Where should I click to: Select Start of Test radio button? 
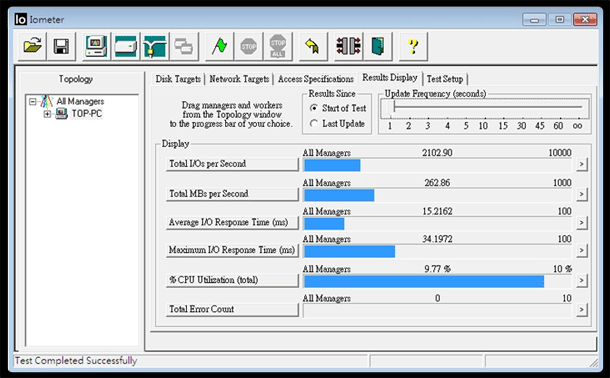[314, 108]
